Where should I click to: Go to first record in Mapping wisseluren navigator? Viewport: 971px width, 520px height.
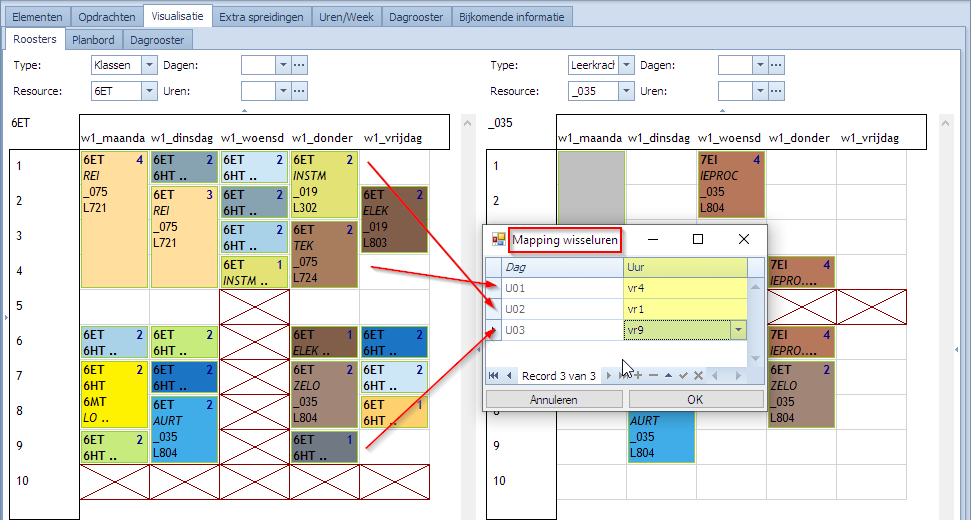coord(494,375)
